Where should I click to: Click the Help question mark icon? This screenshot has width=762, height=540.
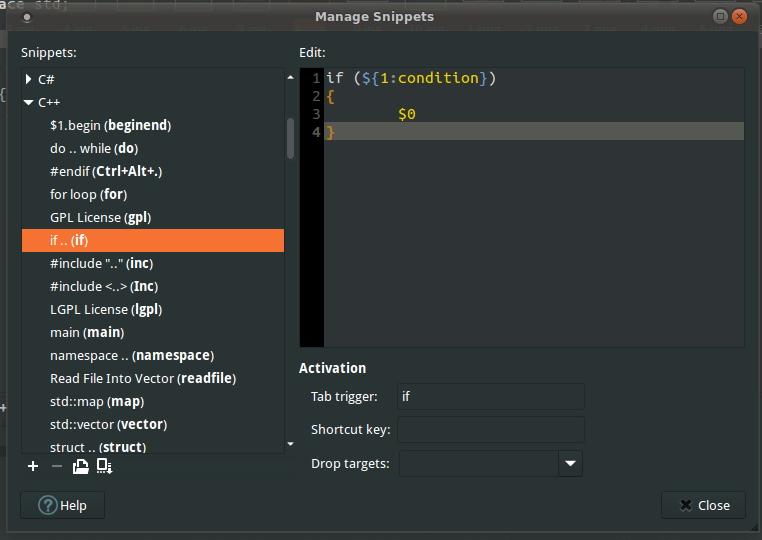[48, 505]
